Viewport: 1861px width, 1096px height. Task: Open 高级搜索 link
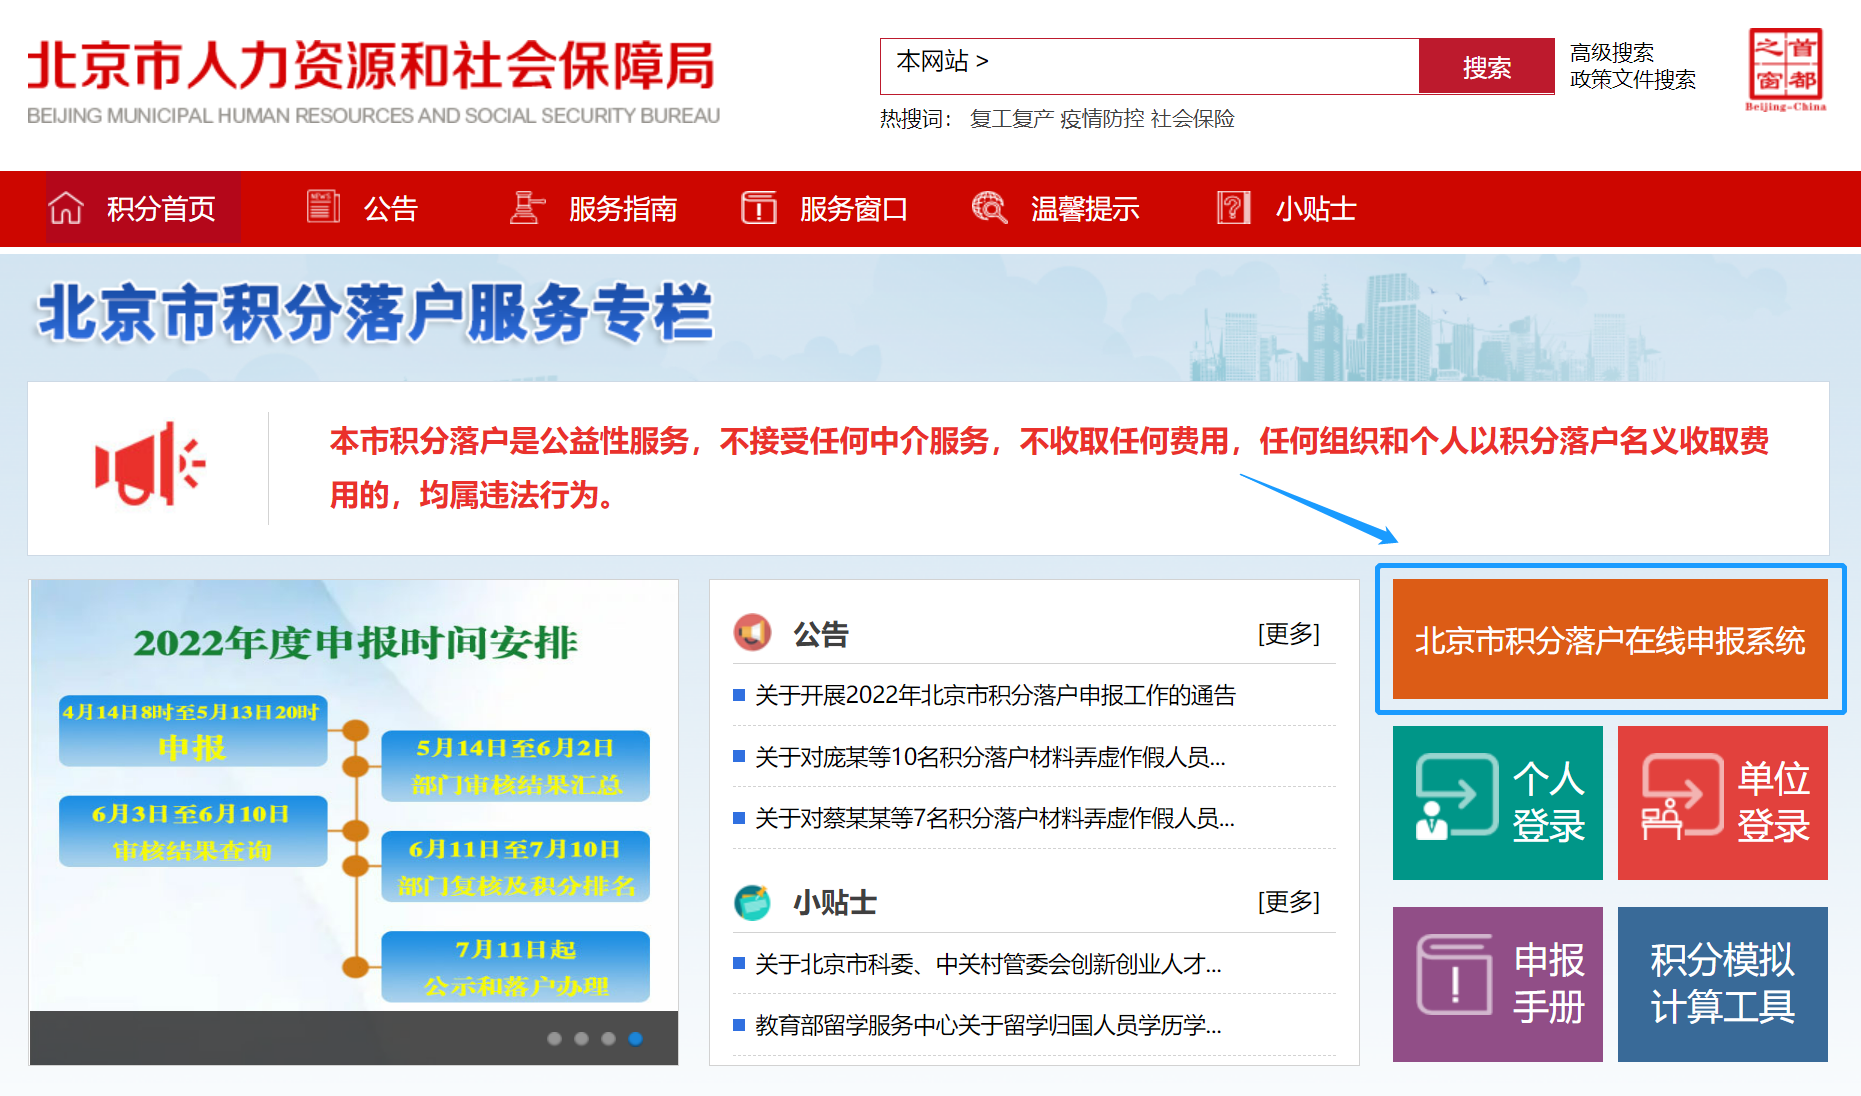(x=1611, y=52)
